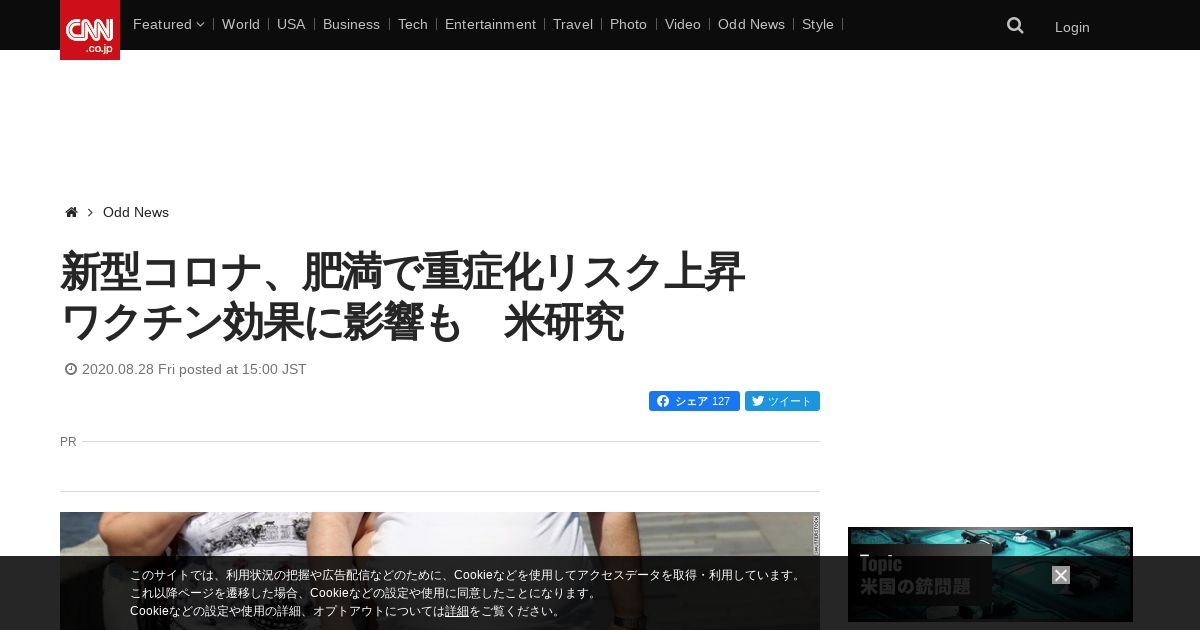Select the Tech menu item
The height and width of the screenshot is (630, 1200).
[413, 24]
